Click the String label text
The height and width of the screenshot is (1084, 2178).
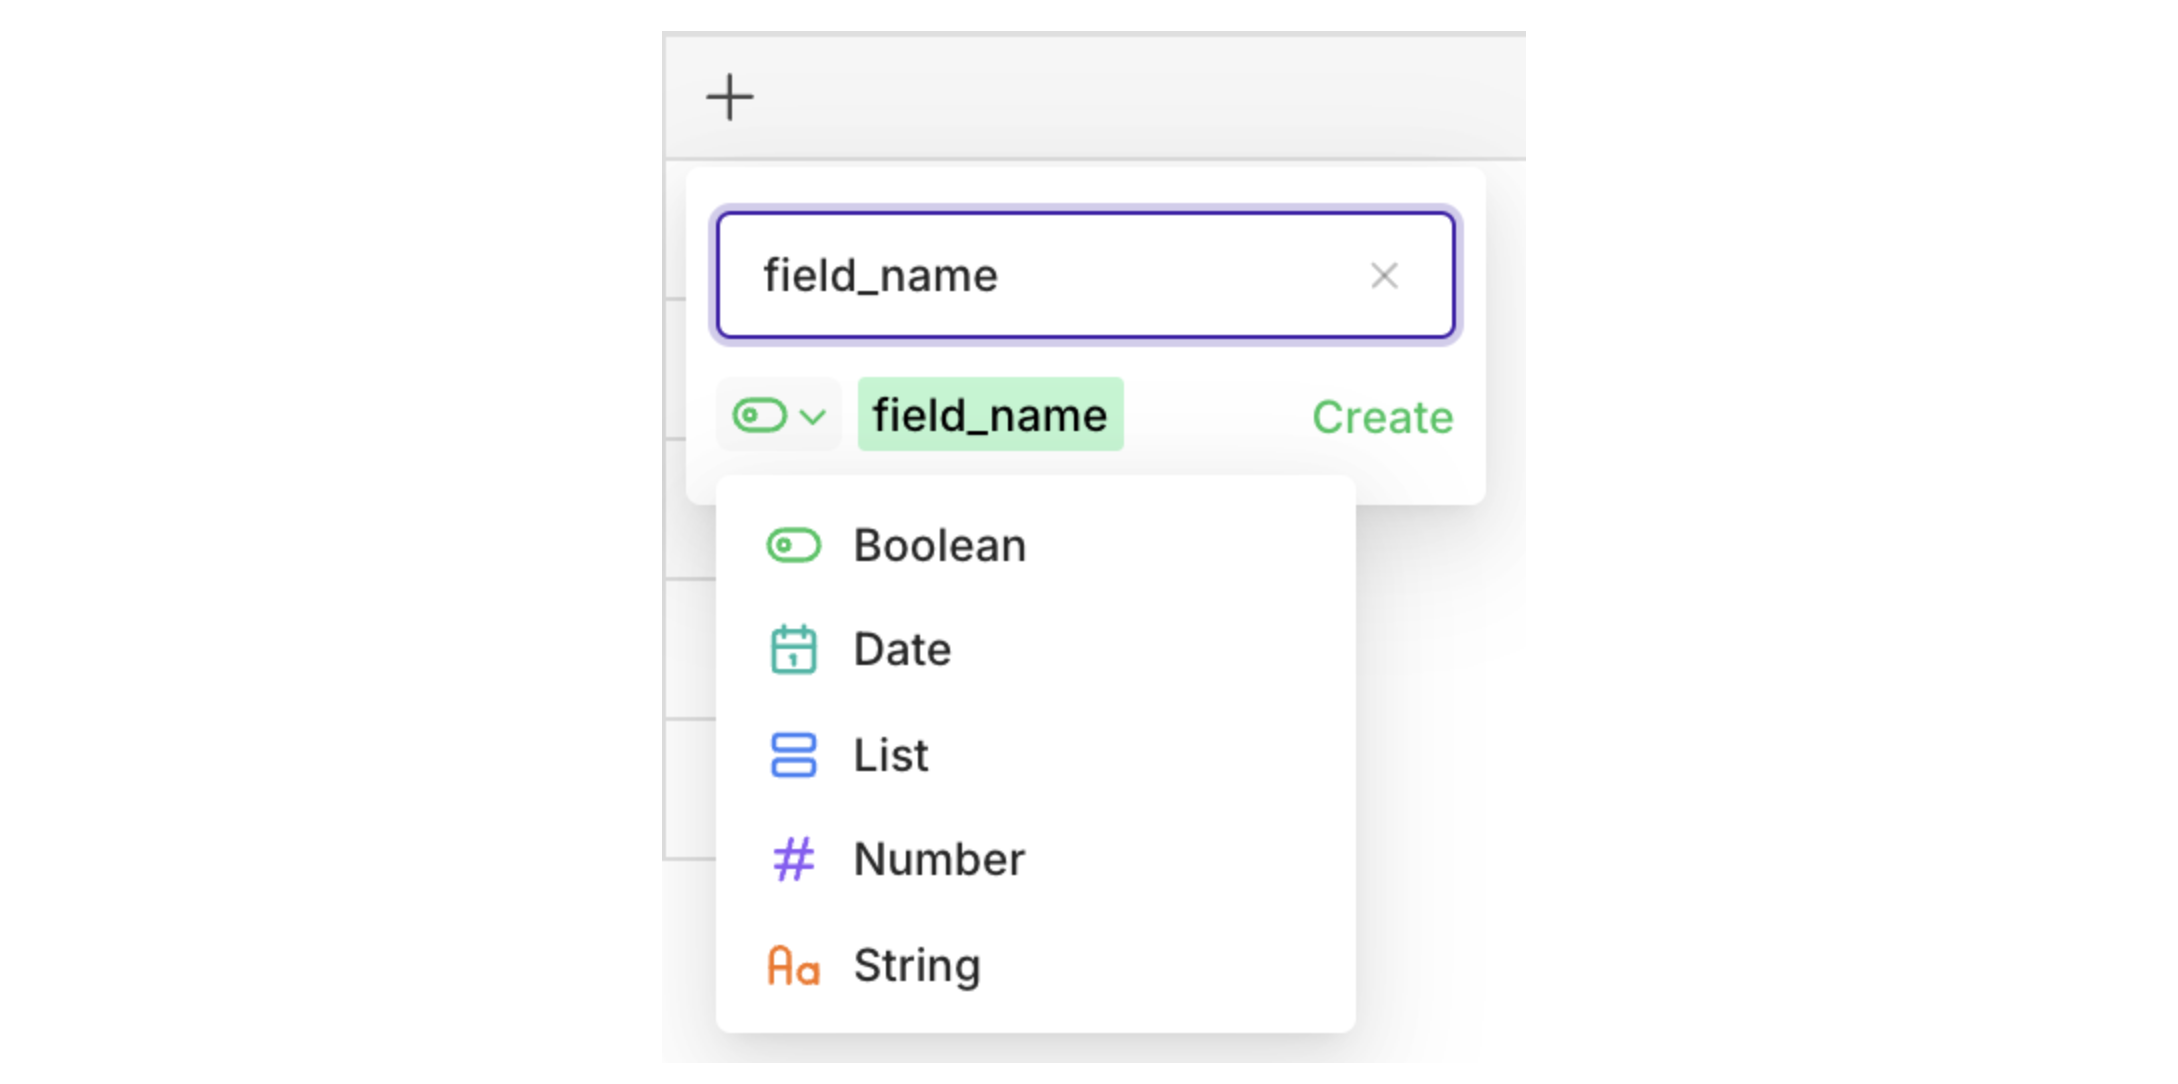point(916,965)
